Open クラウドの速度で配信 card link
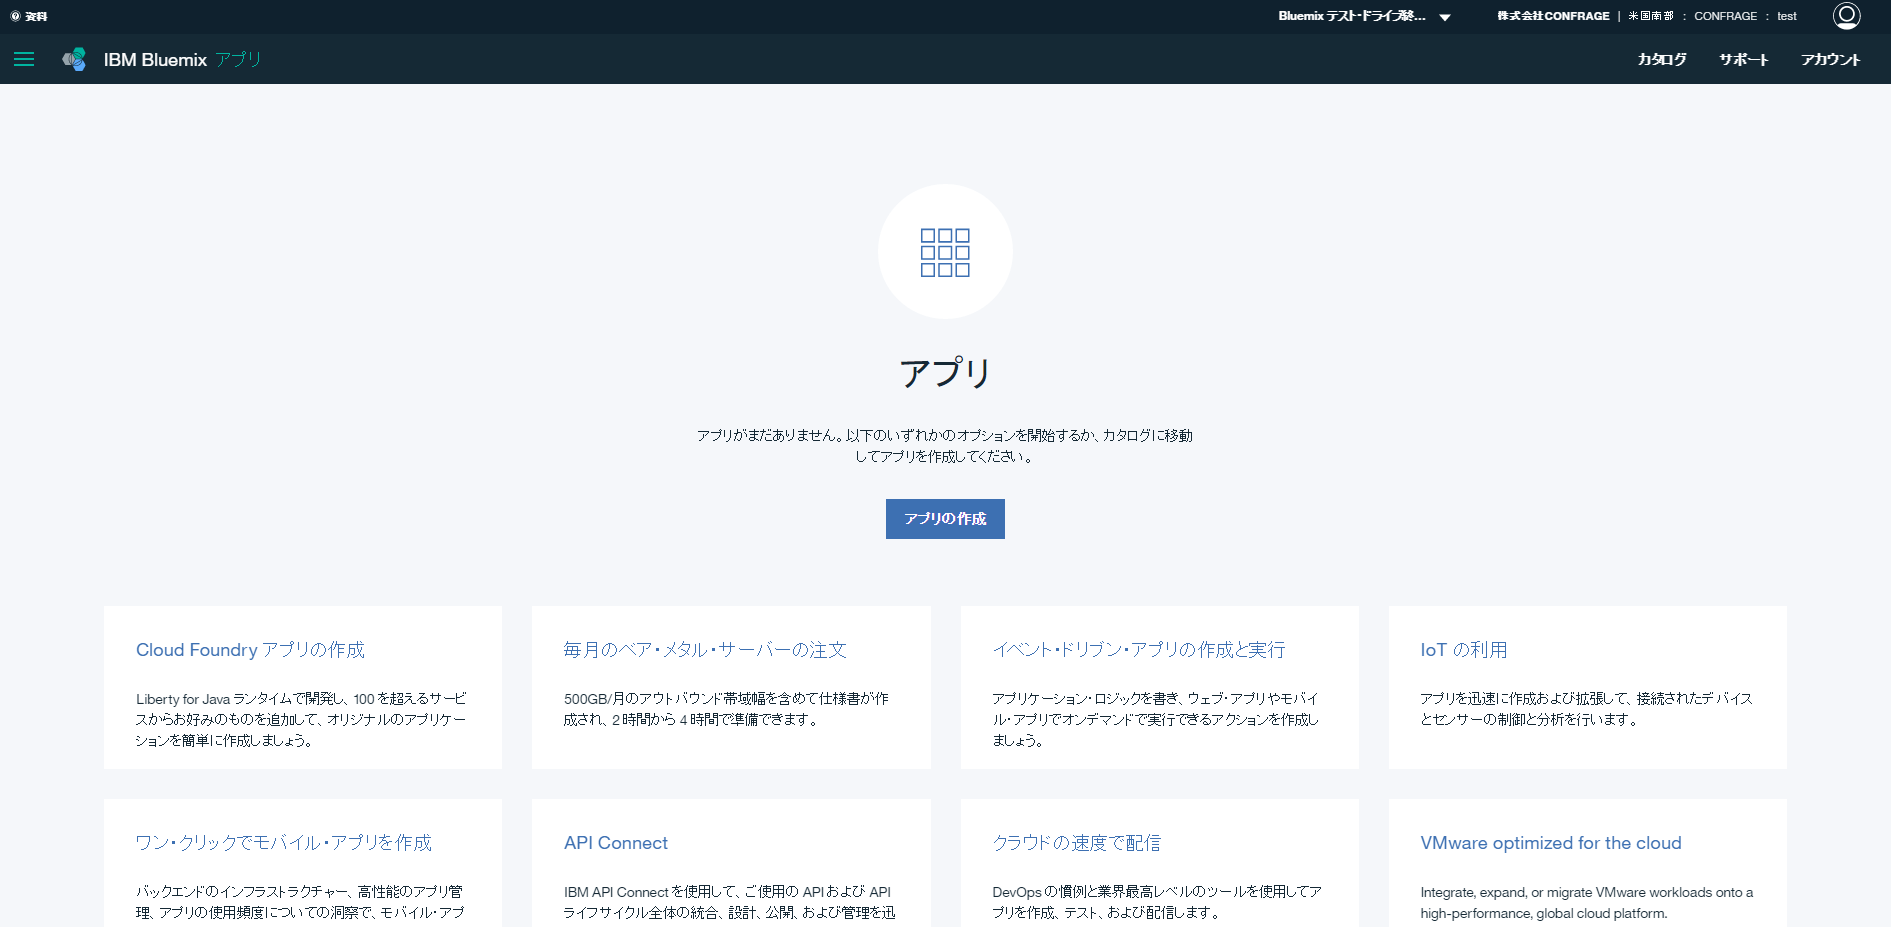The image size is (1891, 927). 1077,843
